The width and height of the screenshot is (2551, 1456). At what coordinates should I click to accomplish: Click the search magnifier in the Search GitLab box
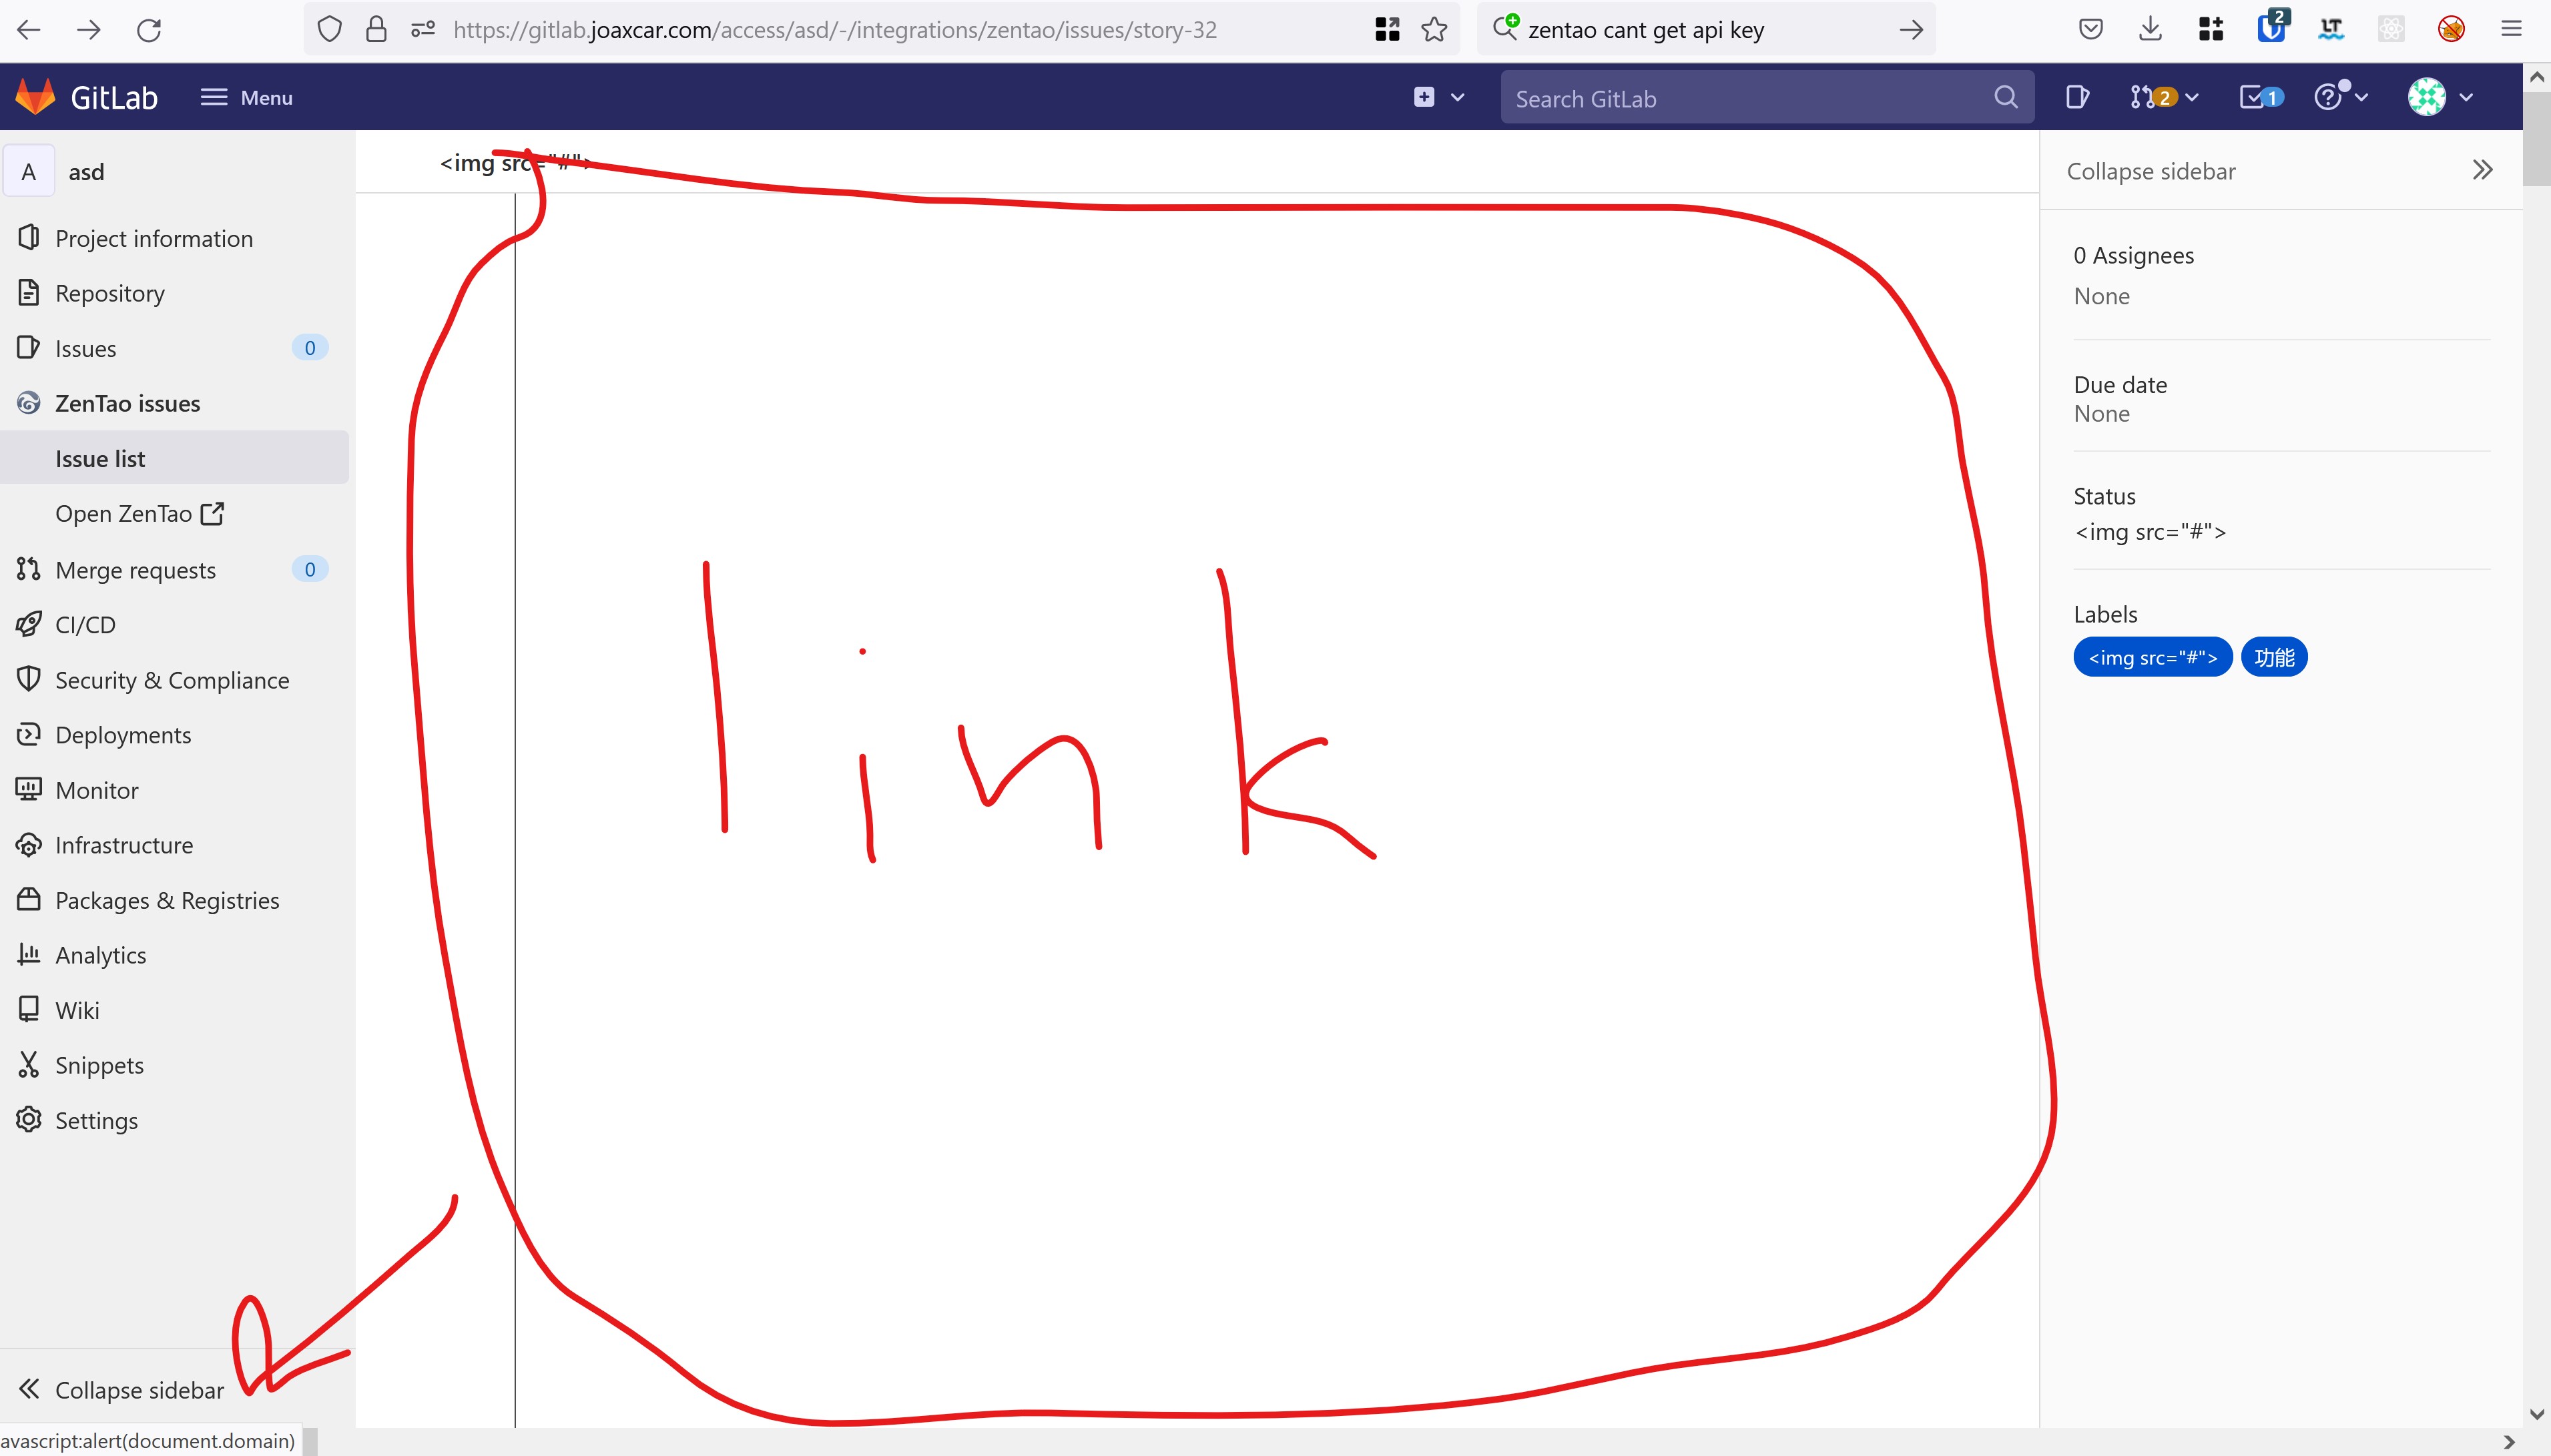tap(2005, 97)
